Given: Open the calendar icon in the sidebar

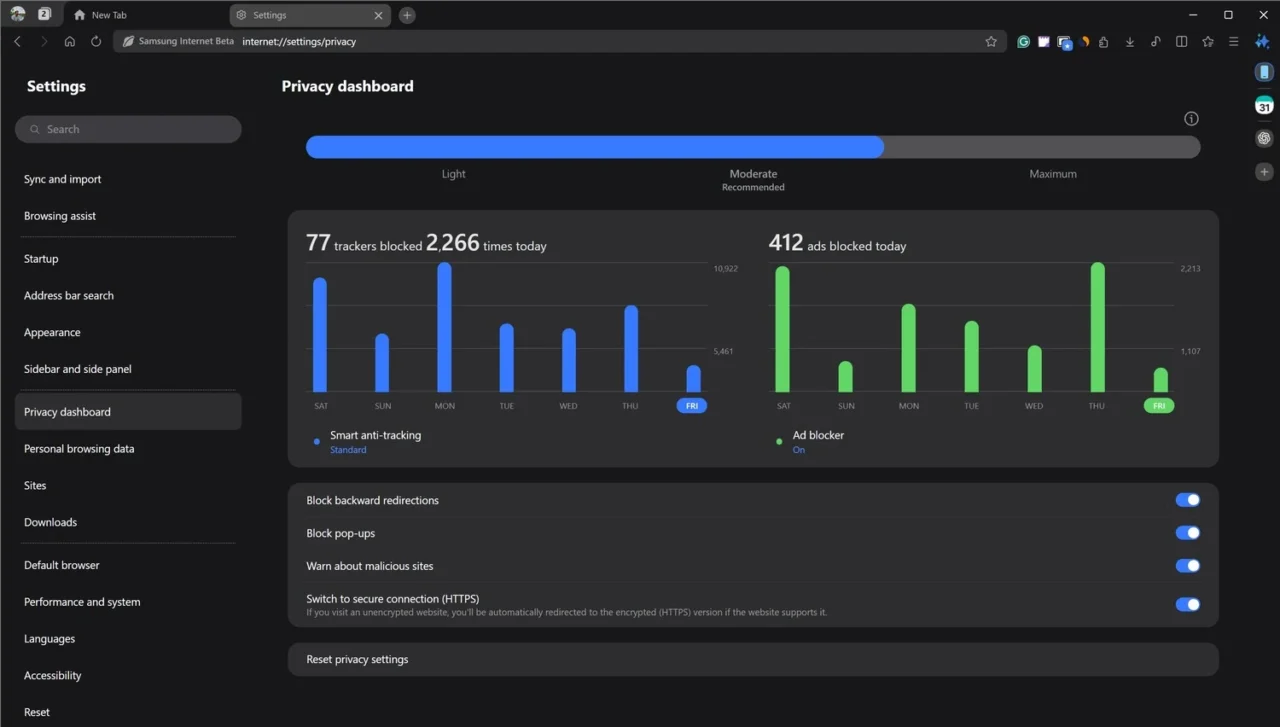Looking at the screenshot, I should pyautogui.click(x=1263, y=104).
